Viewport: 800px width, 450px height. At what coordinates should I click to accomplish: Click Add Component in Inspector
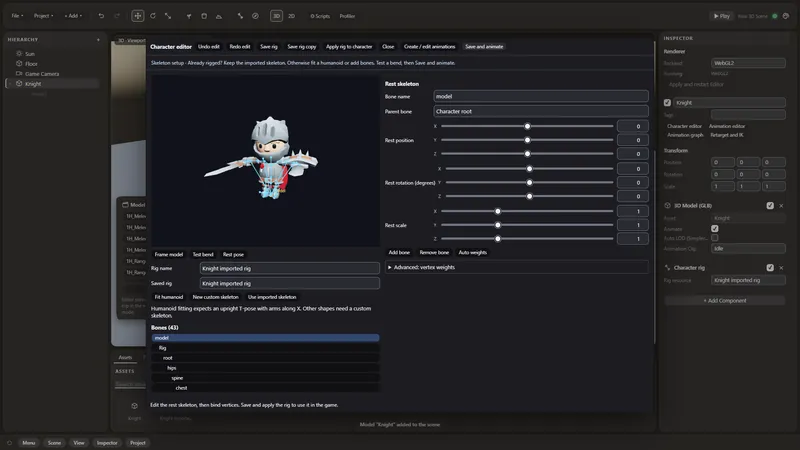pos(724,301)
